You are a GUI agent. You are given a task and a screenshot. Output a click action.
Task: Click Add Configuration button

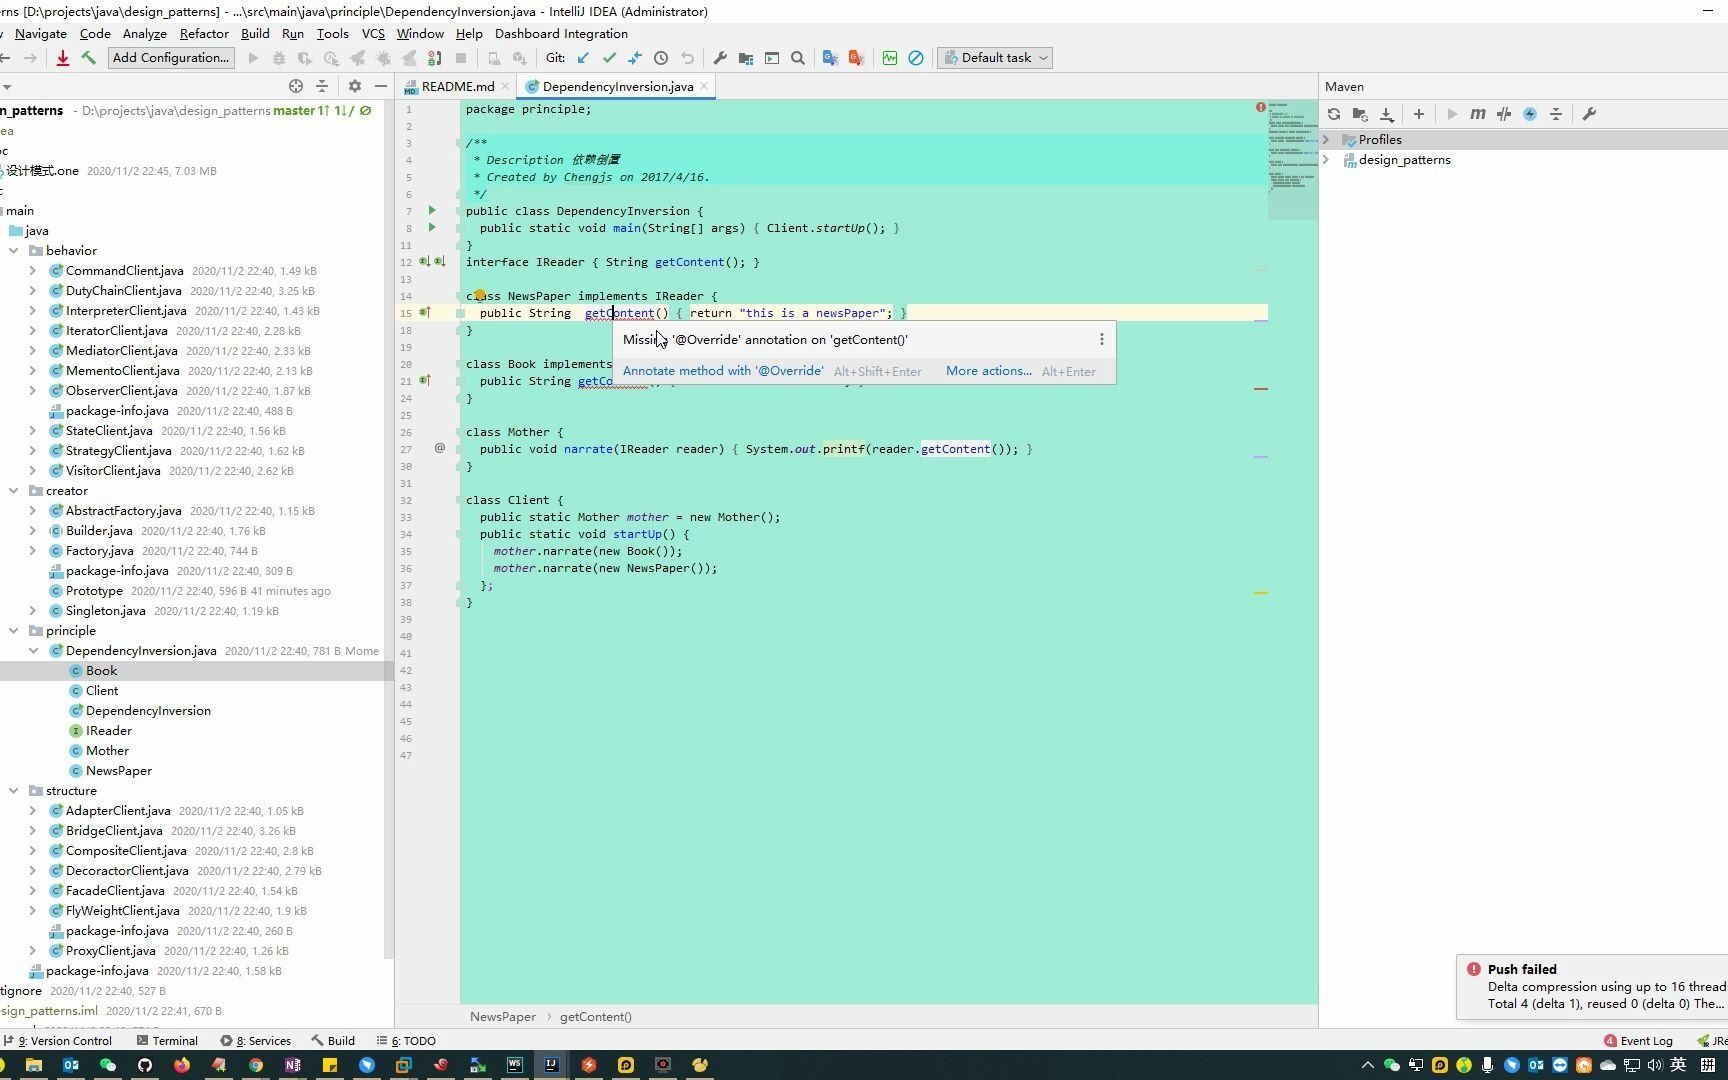coord(171,58)
